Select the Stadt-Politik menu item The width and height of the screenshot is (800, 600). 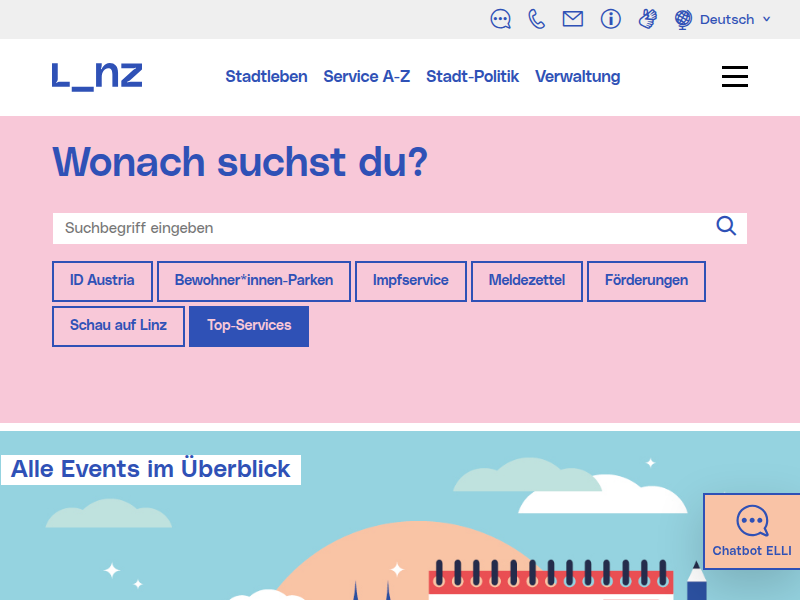tap(472, 77)
